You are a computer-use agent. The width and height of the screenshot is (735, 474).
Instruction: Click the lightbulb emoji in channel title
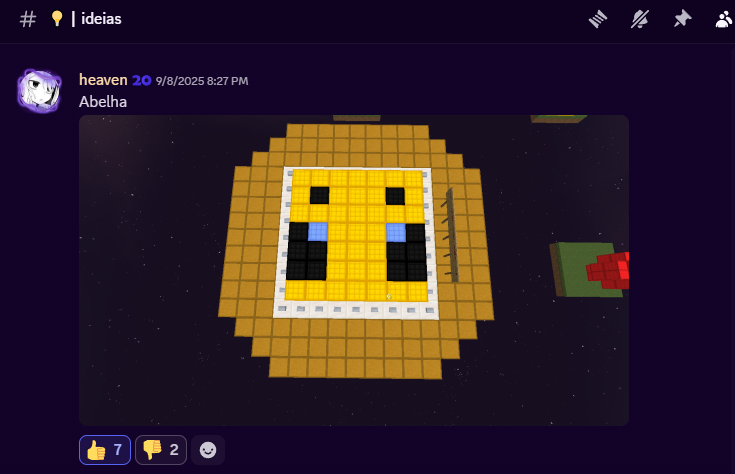click(x=57, y=19)
